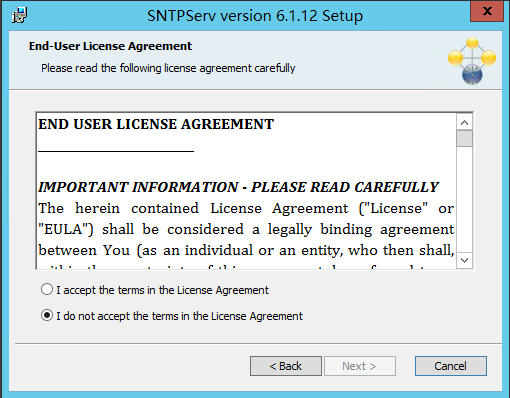Screen dimensions: 510x398
Task: Close the setup window with X
Action: point(487,11)
